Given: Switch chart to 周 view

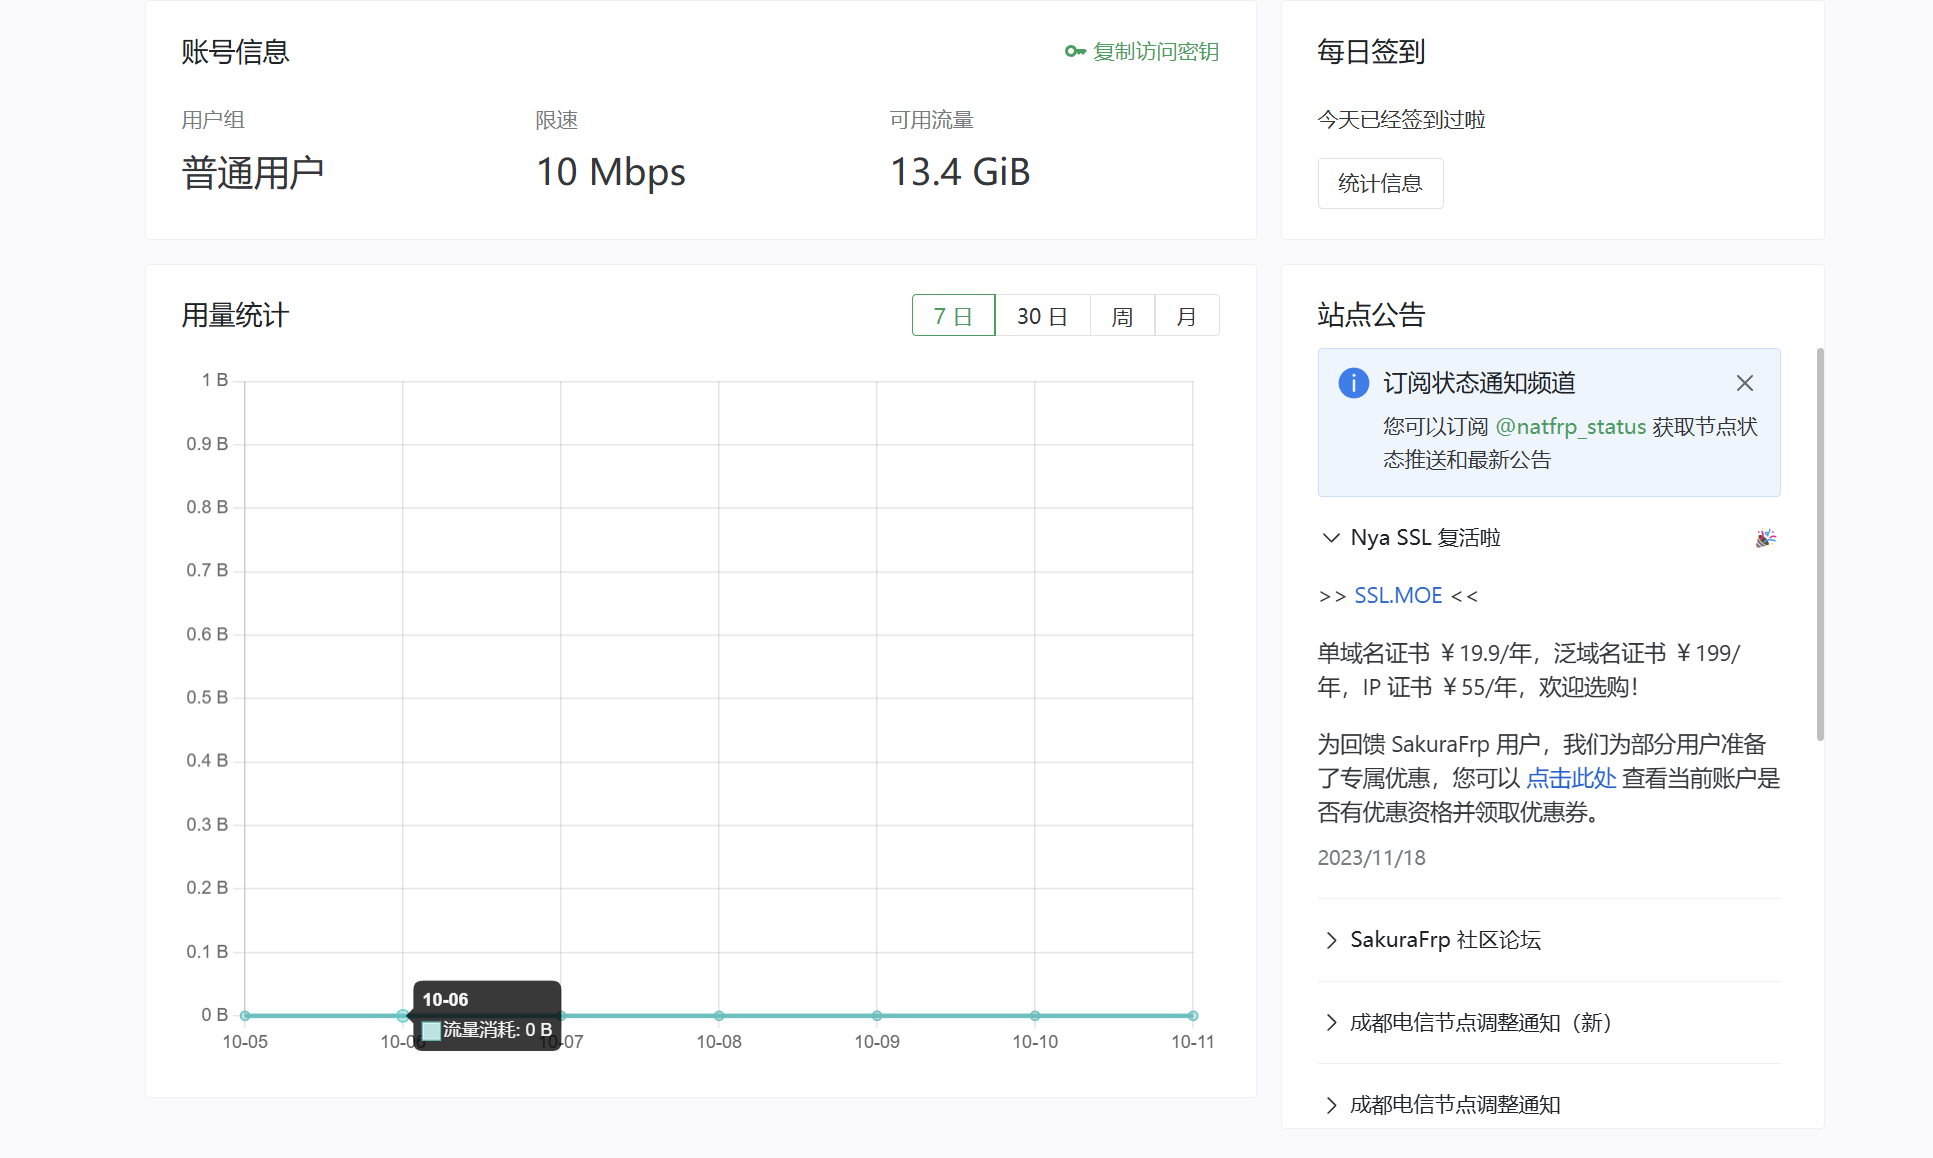Looking at the screenshot, I should [x=1122, y=315].
